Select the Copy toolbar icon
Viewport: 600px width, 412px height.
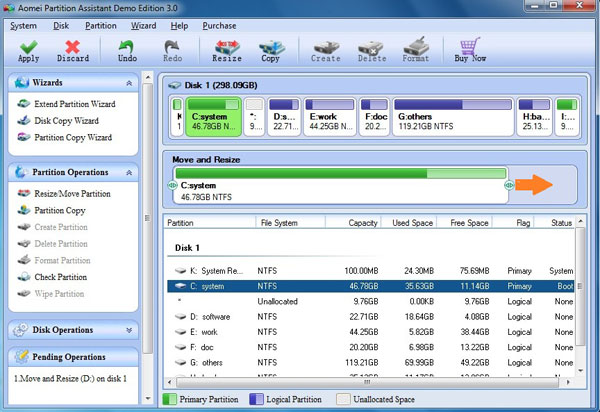tap(271, 51)
